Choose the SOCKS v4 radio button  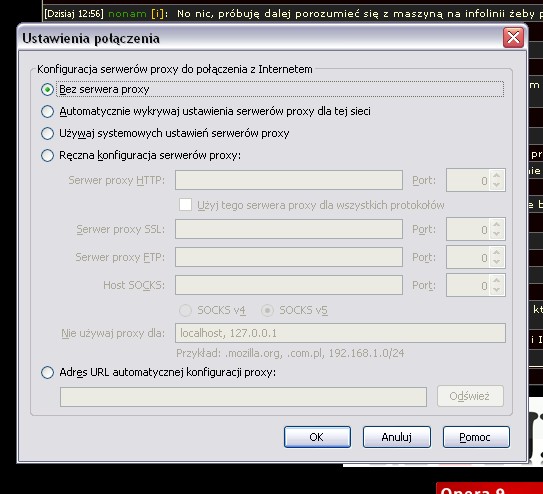(185, 310)
